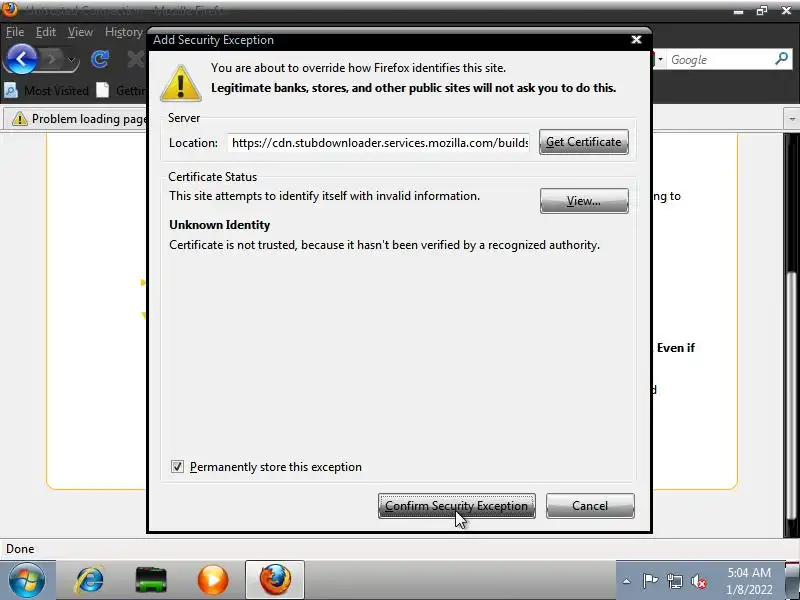The image size is (800, 600).
Task: Confirm the security exception
Action: pos(457,506)
